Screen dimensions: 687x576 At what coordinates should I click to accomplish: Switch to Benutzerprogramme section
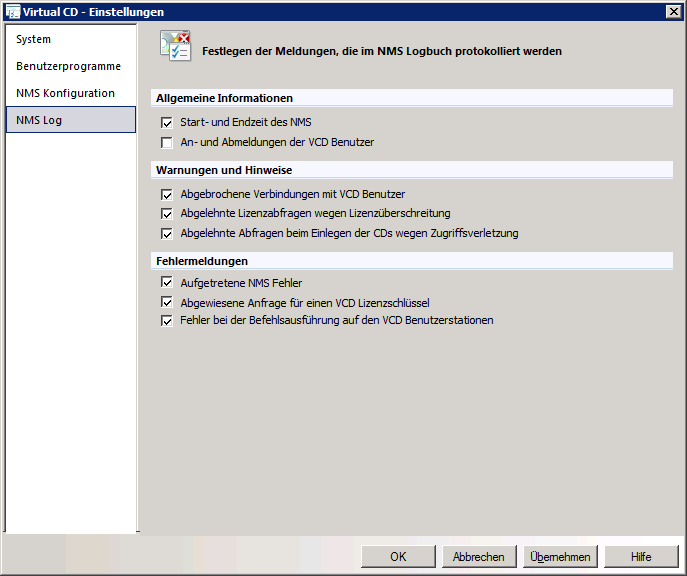click(x=71, y=66)
